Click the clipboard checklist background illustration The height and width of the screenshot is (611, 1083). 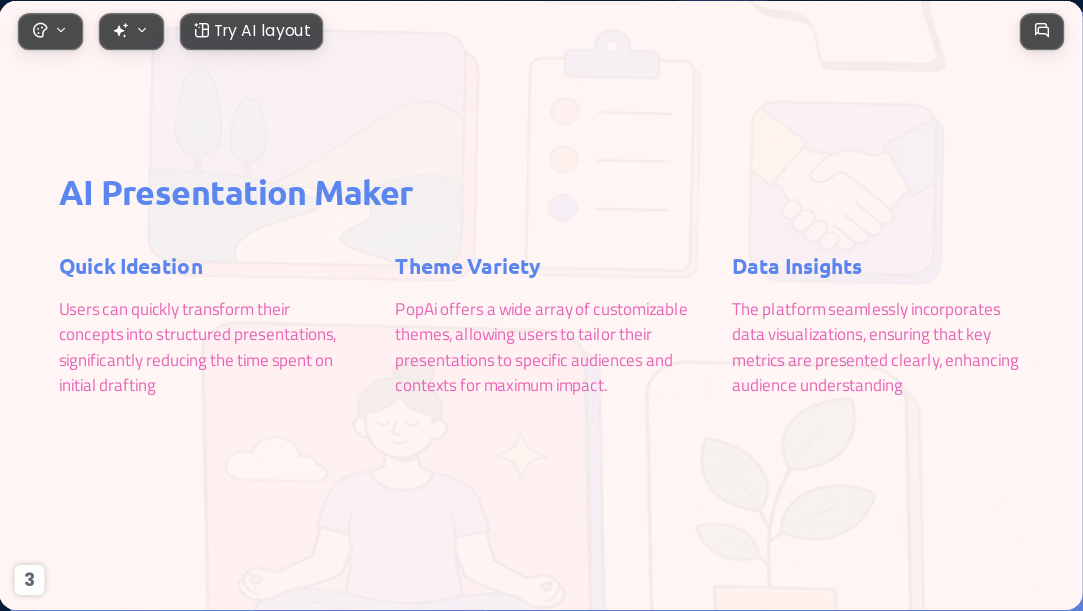[612, 153]
